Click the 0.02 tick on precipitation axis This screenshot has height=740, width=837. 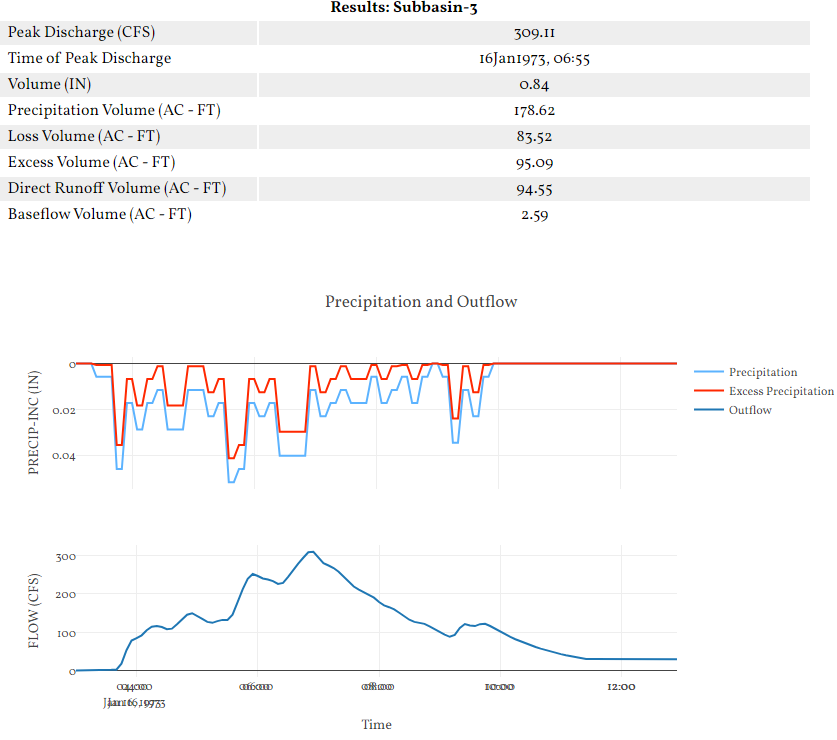click(x=64, y=411)
